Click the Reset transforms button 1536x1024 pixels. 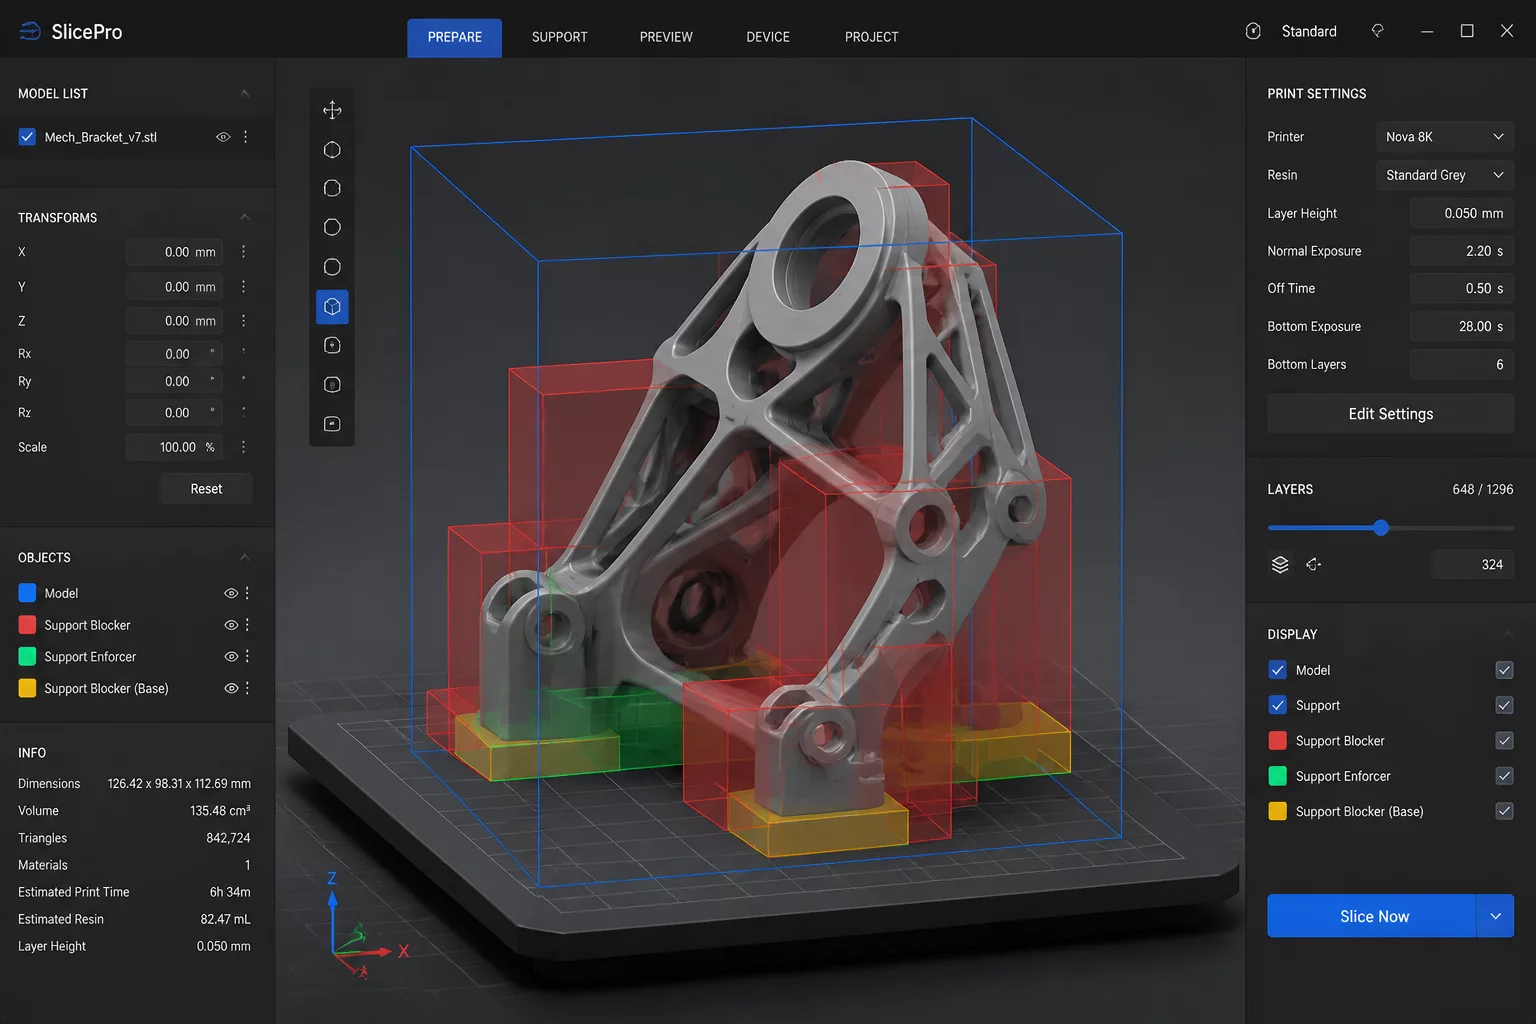[206, 489]
